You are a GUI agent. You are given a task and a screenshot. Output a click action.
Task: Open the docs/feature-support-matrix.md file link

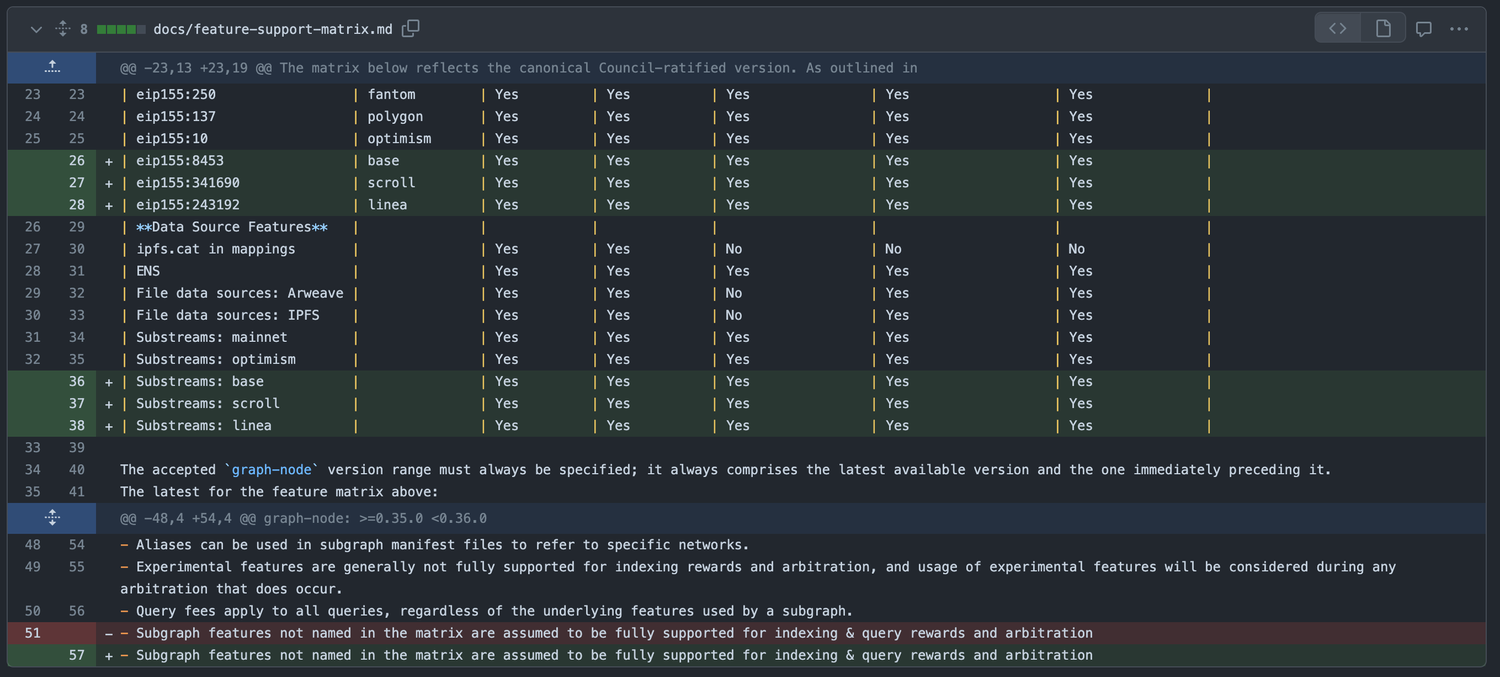pyautogui.click(x=272, y=29)
